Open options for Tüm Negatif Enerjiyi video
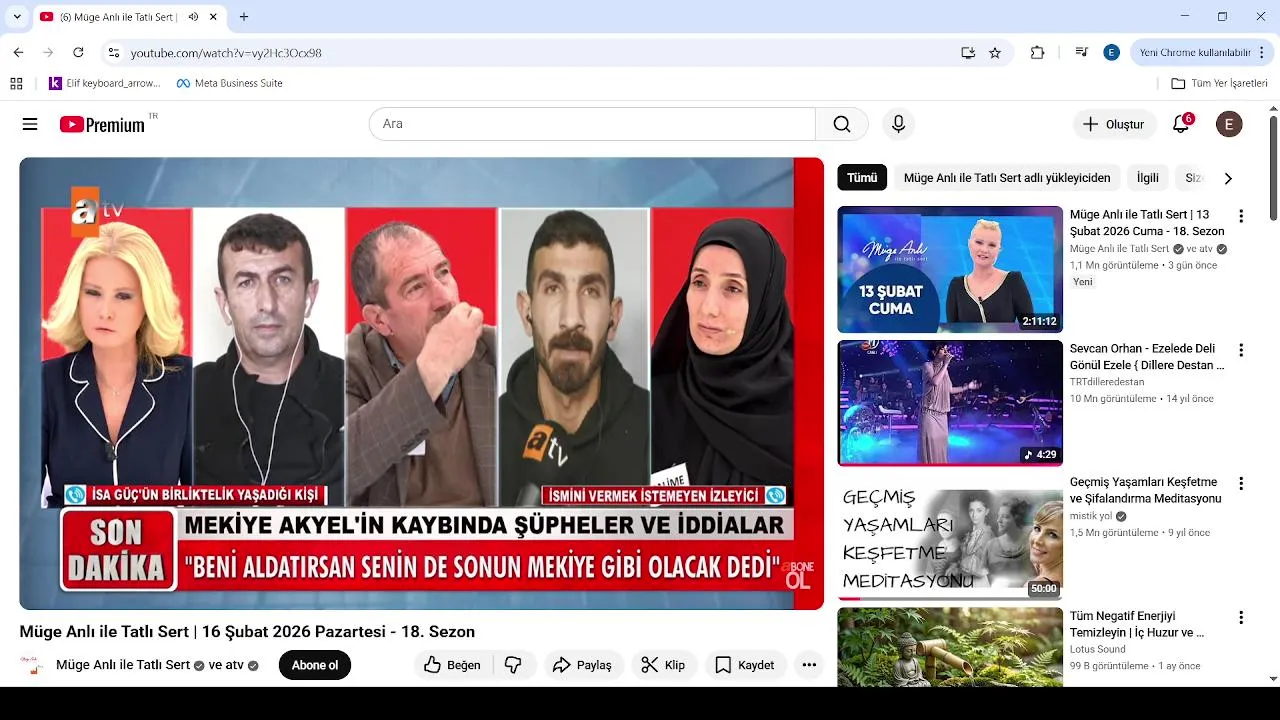This screenshot has height=720, width=1280. click(1241, 617)
